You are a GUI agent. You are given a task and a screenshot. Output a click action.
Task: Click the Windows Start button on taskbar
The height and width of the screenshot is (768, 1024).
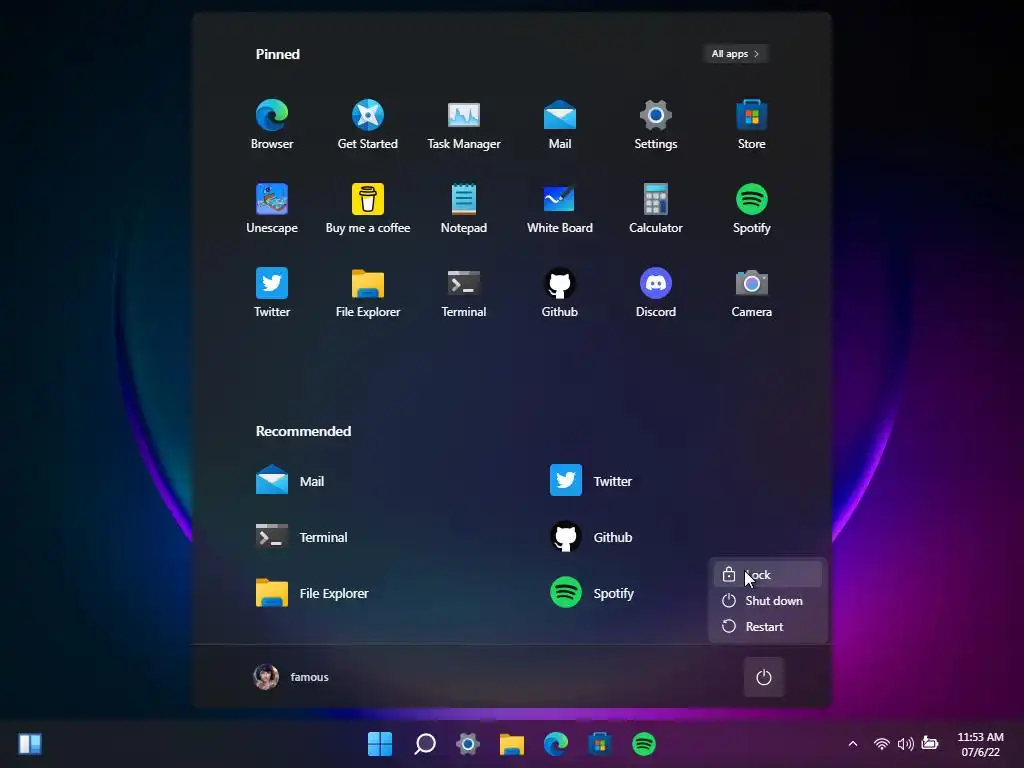tap(380, 744)
